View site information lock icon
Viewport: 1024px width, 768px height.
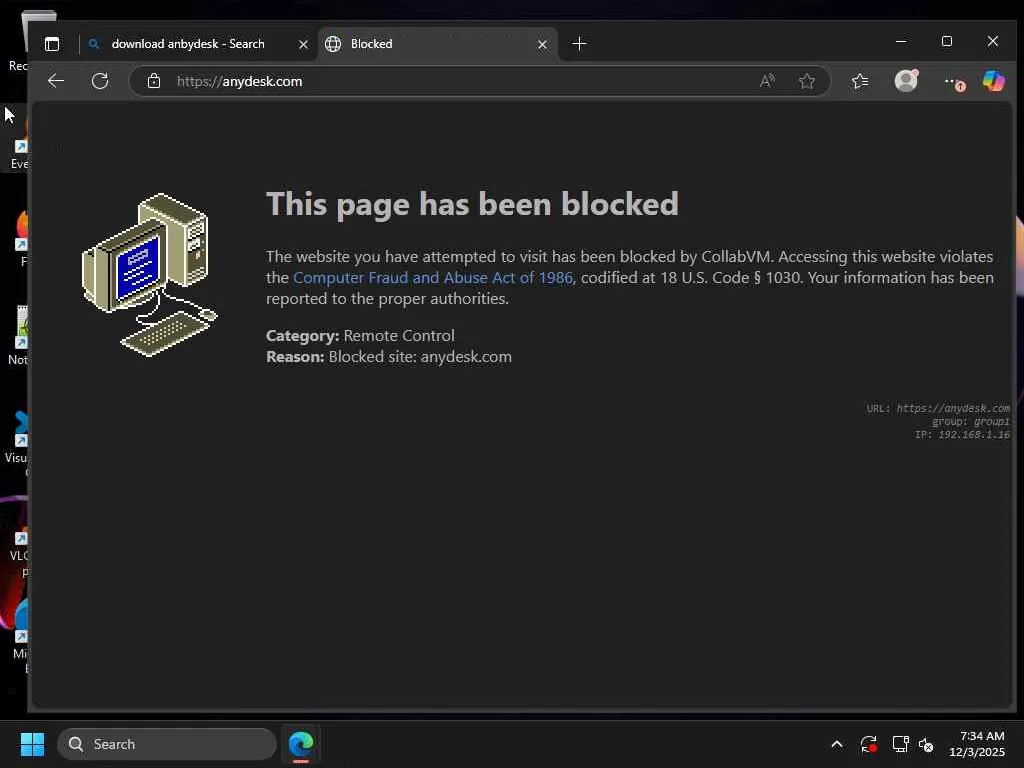(153, 81)
